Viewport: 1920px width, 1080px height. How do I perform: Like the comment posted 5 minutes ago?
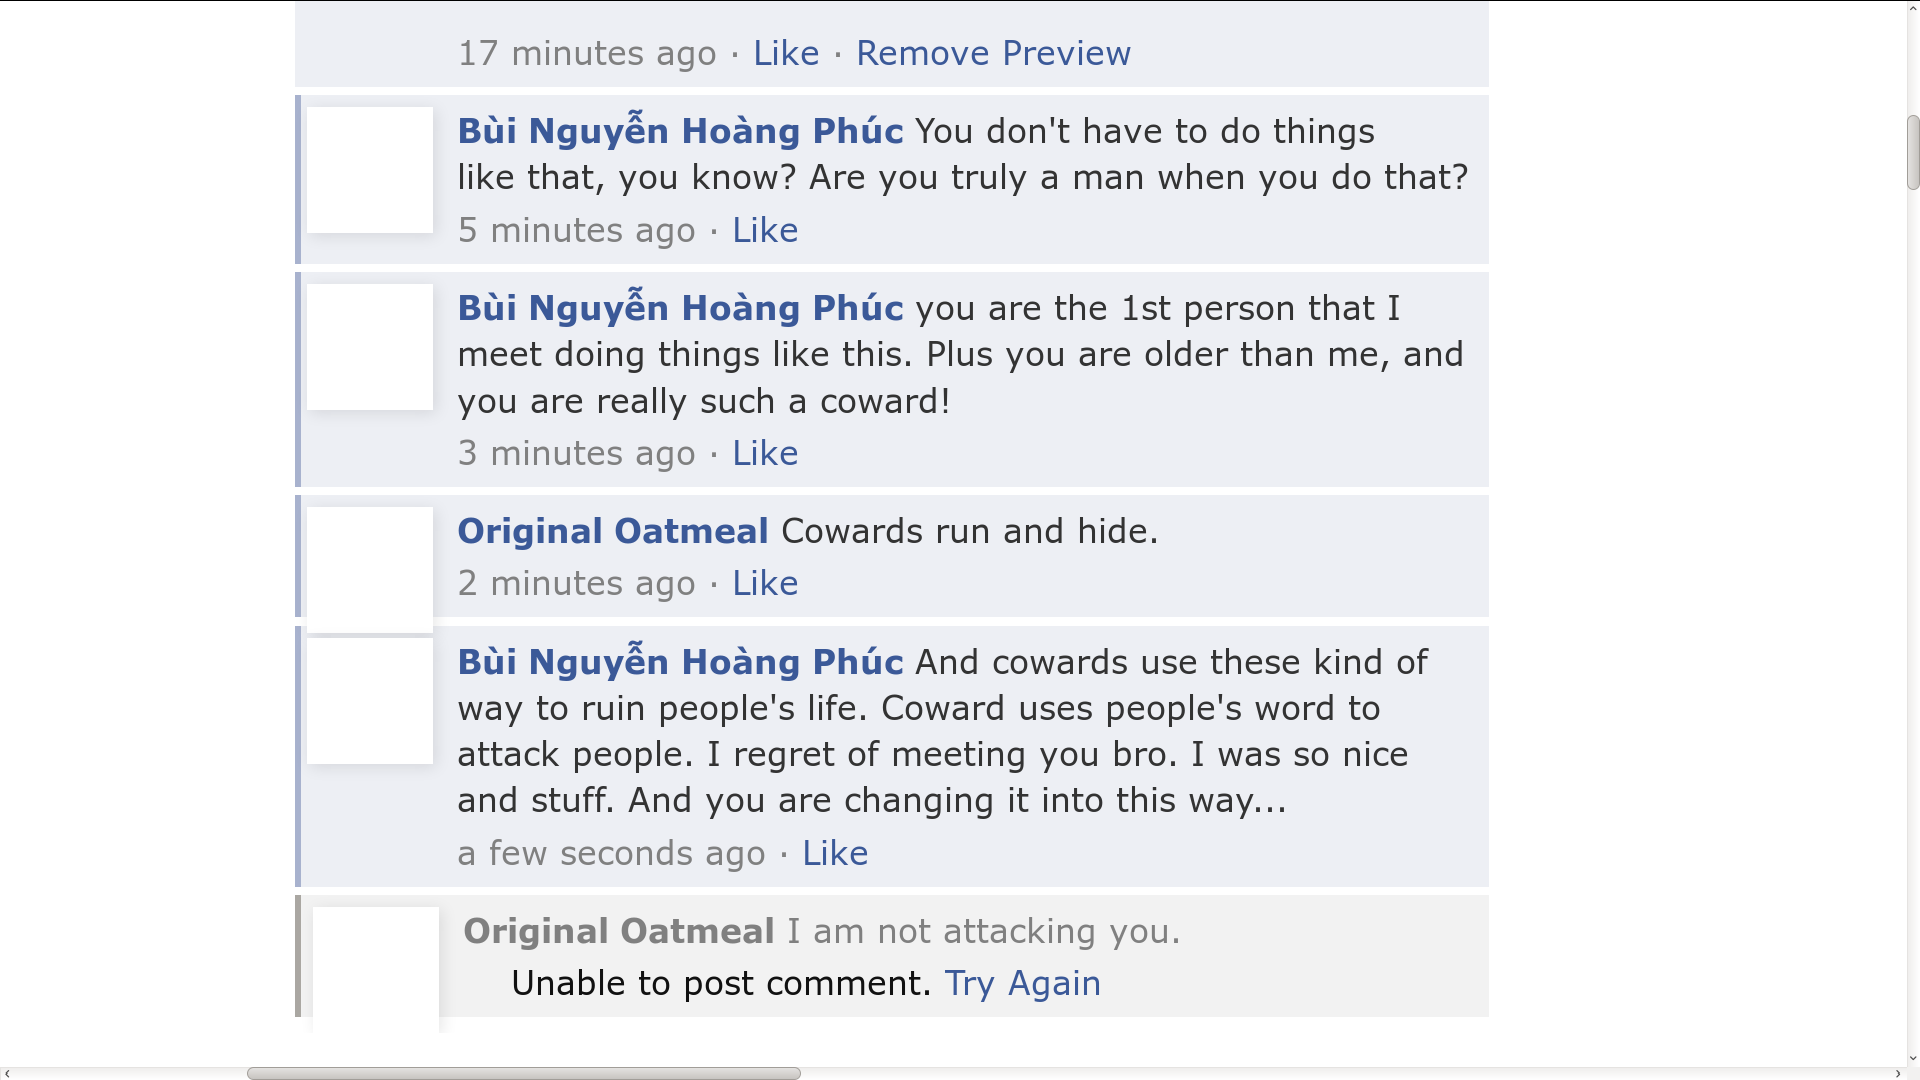click(x=765, y=230)
